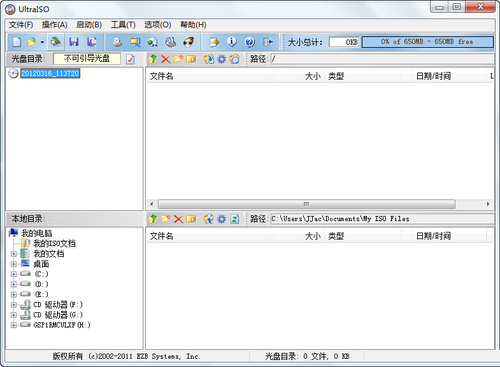Screen dimensions: 500x367
Task: Click the horizontal scrollbar thumb in disc pane
Action: [x=307, y=204]
